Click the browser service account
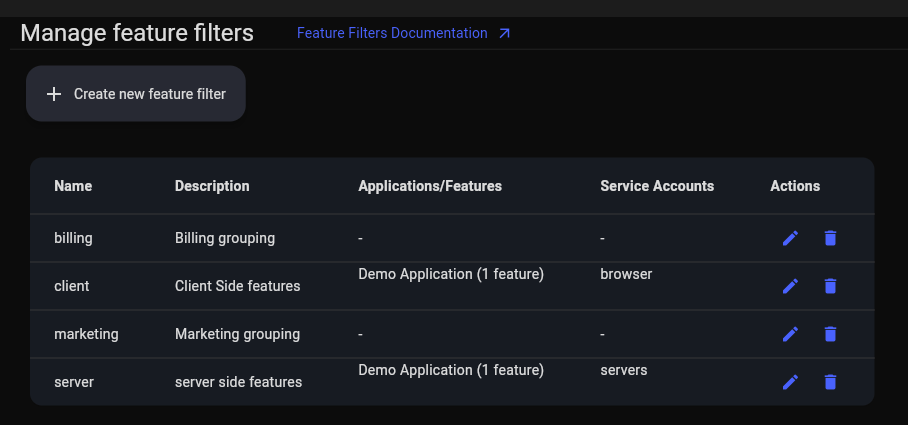 pos(626,274)
